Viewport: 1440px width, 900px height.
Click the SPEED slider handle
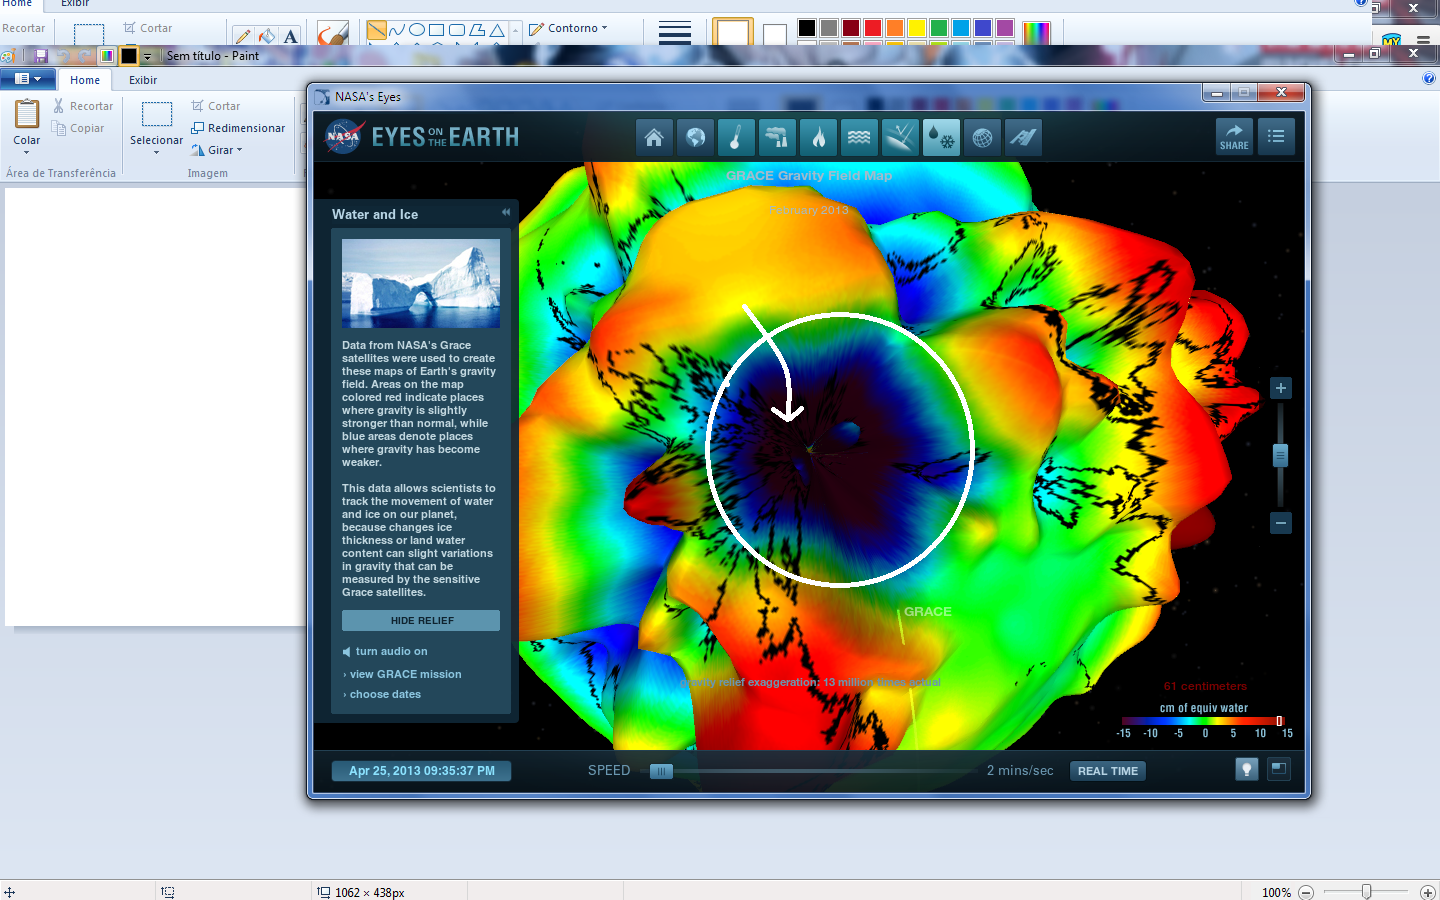point(661,771)
